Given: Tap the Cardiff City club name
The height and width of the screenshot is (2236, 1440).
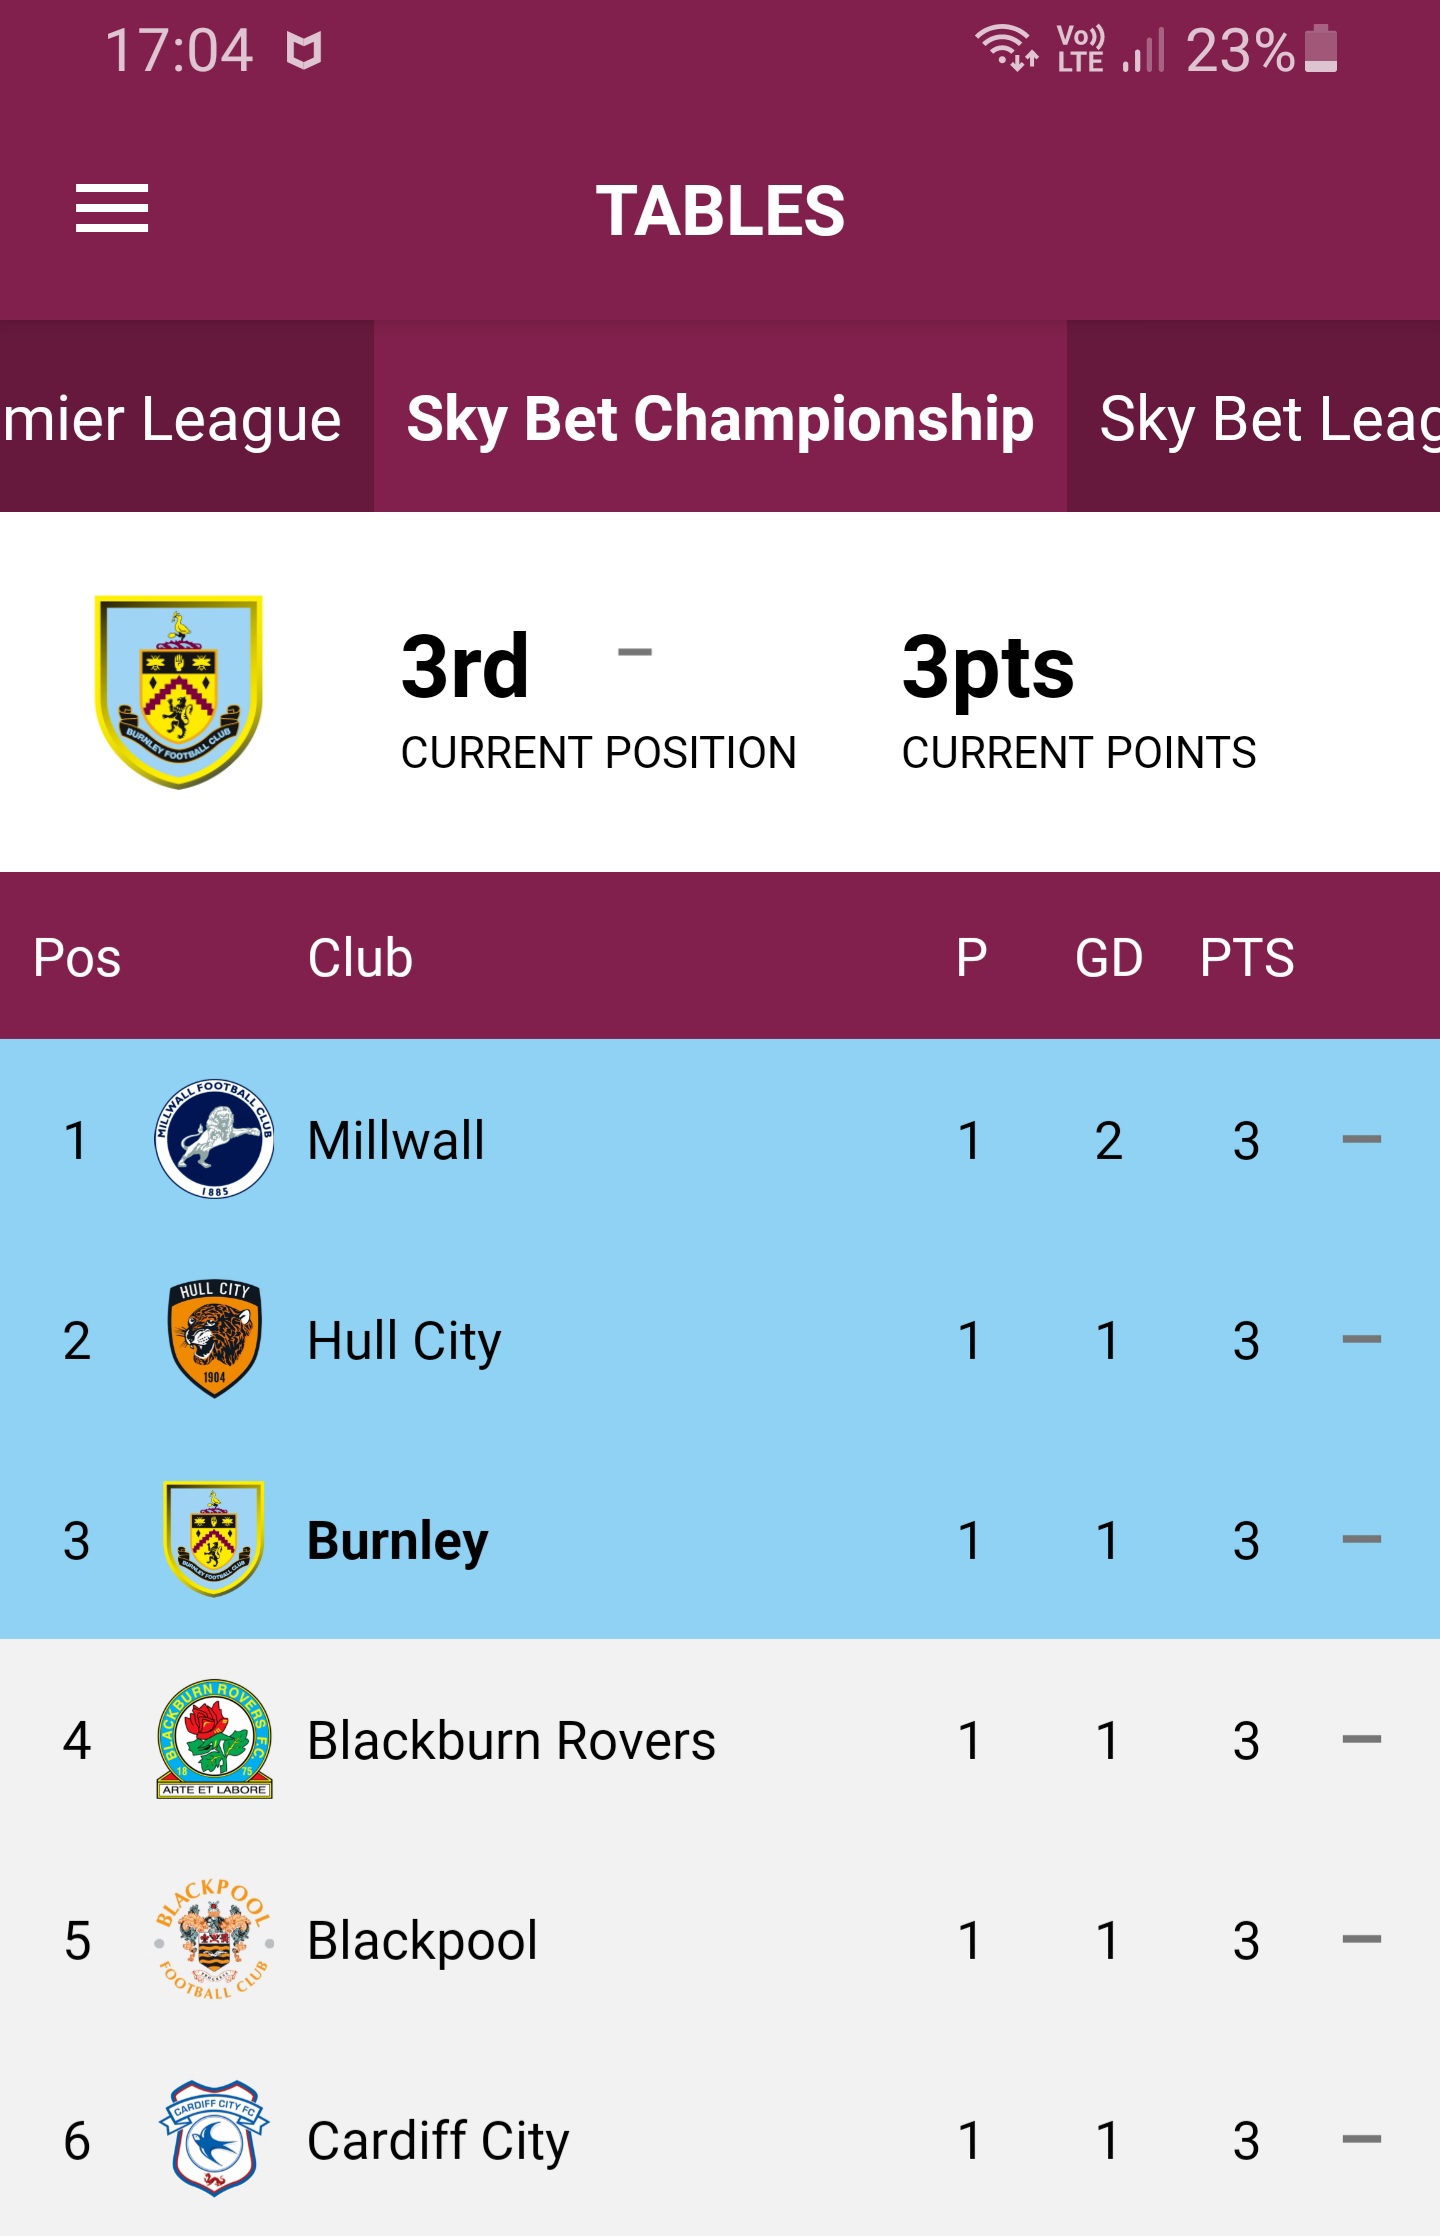Looking at the screenshot, I should coord(438,2141).
